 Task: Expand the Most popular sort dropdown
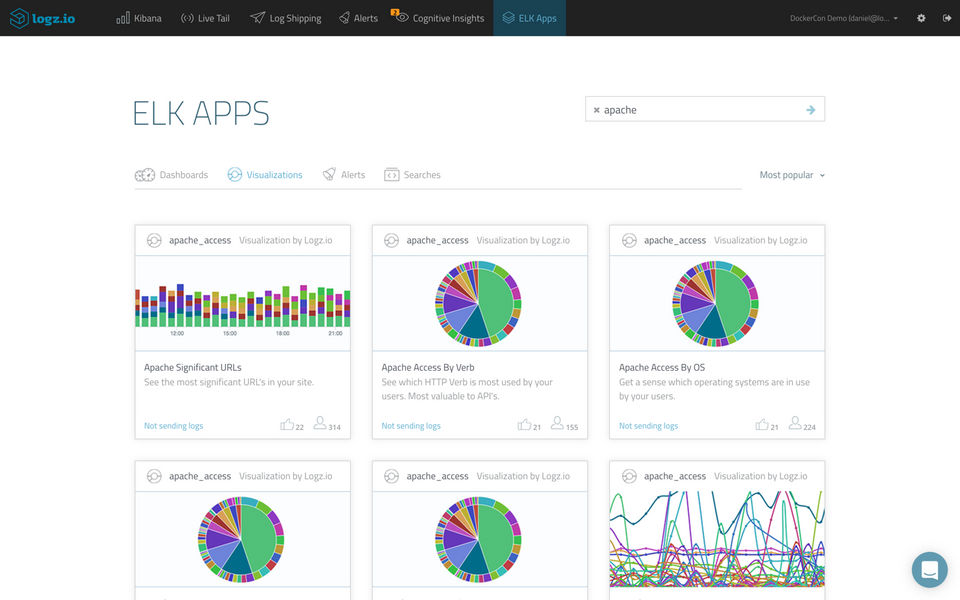click(792, 175)
